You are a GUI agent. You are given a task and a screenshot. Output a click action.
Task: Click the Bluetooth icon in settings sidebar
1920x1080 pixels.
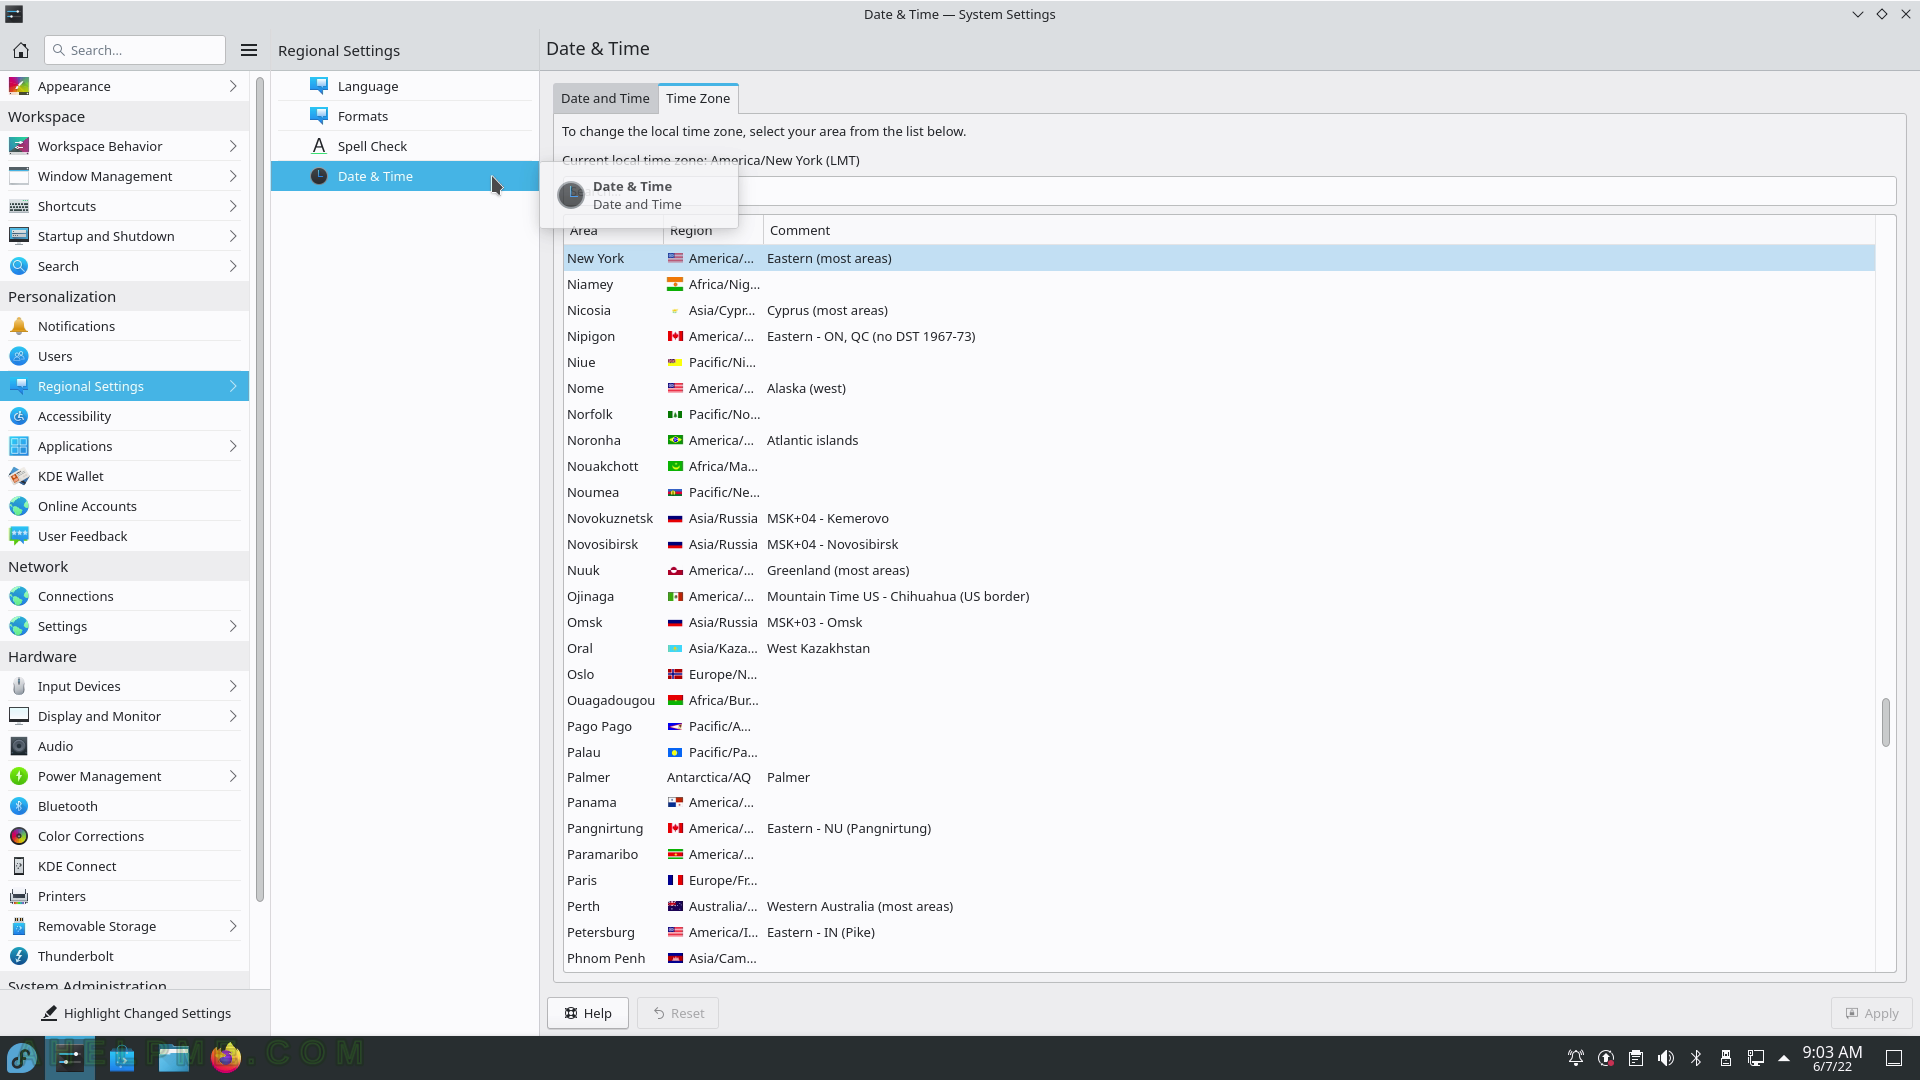19,806
